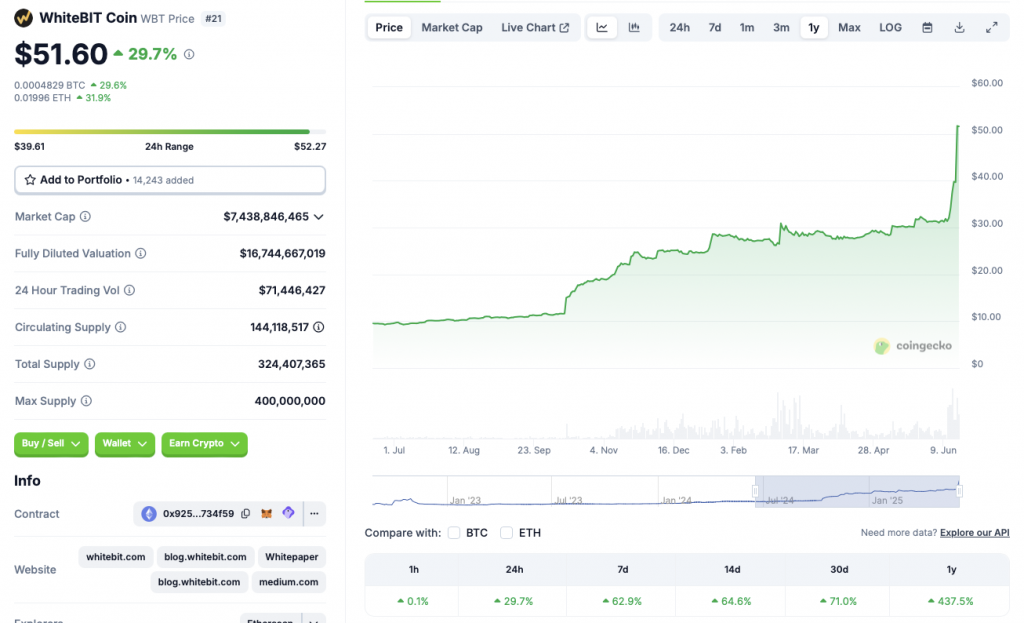The height and width of the screenshot is (623, 1024).
Task: Add token to MetaMask via fox icon
Action: tap(266, 514)
